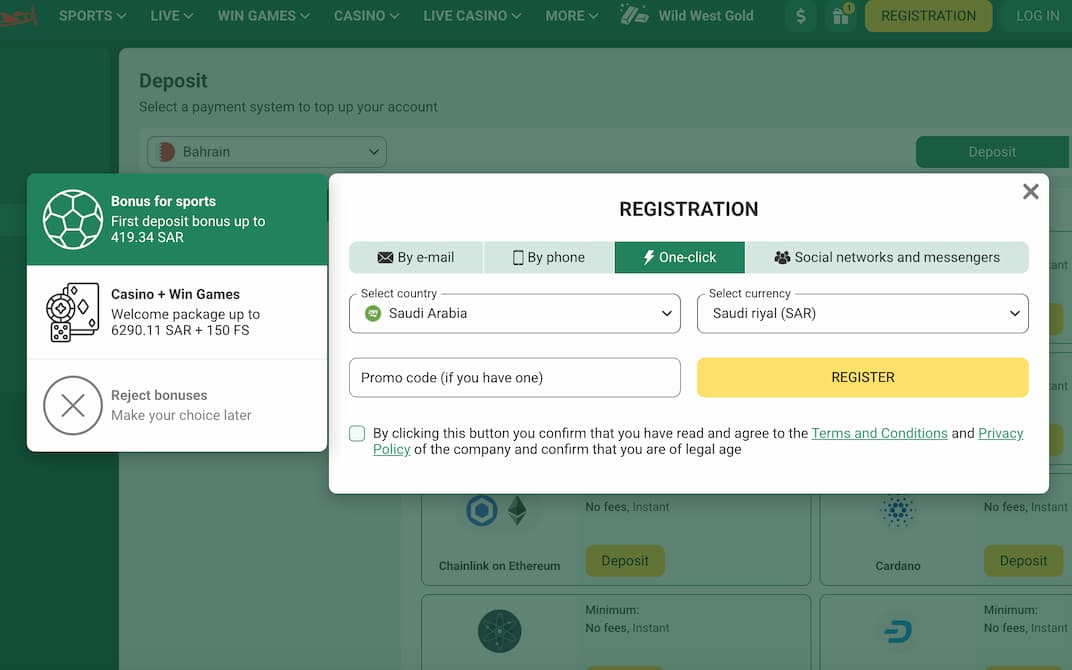Click the 'Cardano' label
The width and height of the screenshot is (1072, 670).
pyautogui.click(x=898, y=566)
